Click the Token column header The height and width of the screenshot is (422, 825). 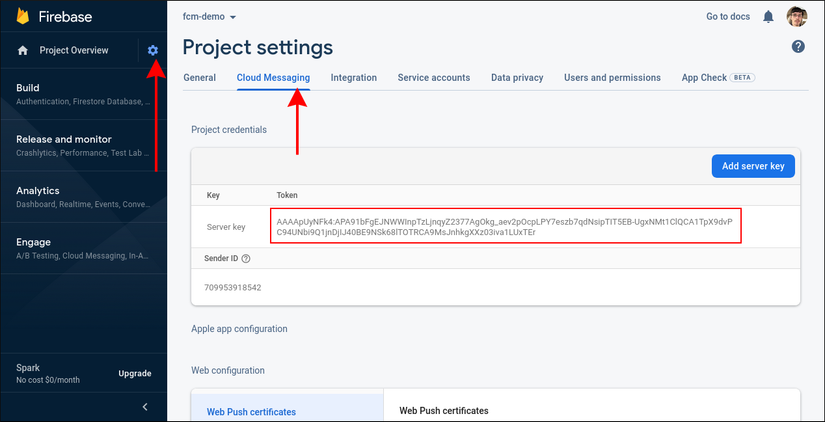[287, 195]
